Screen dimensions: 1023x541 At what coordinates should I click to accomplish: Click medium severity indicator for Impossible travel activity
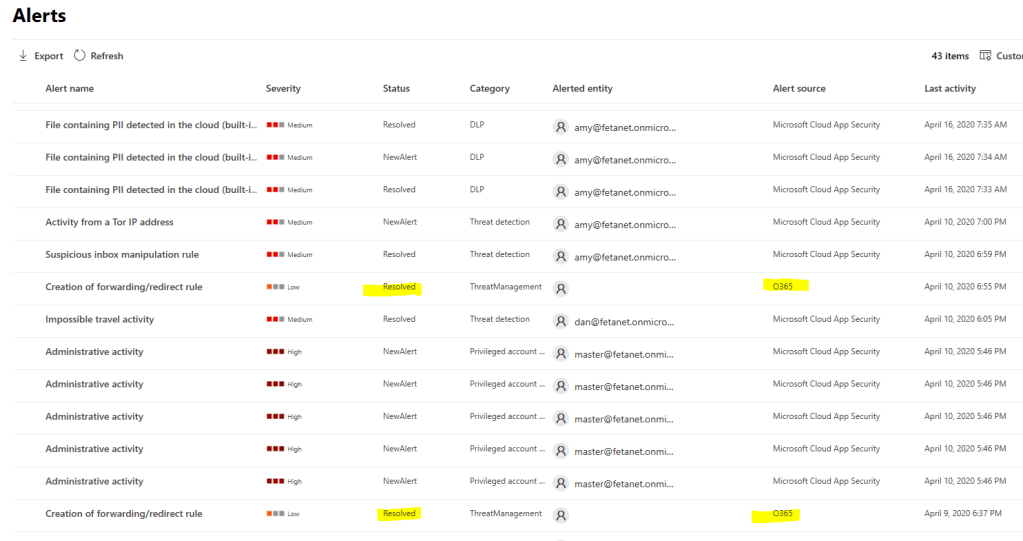(x=275, y=320)
